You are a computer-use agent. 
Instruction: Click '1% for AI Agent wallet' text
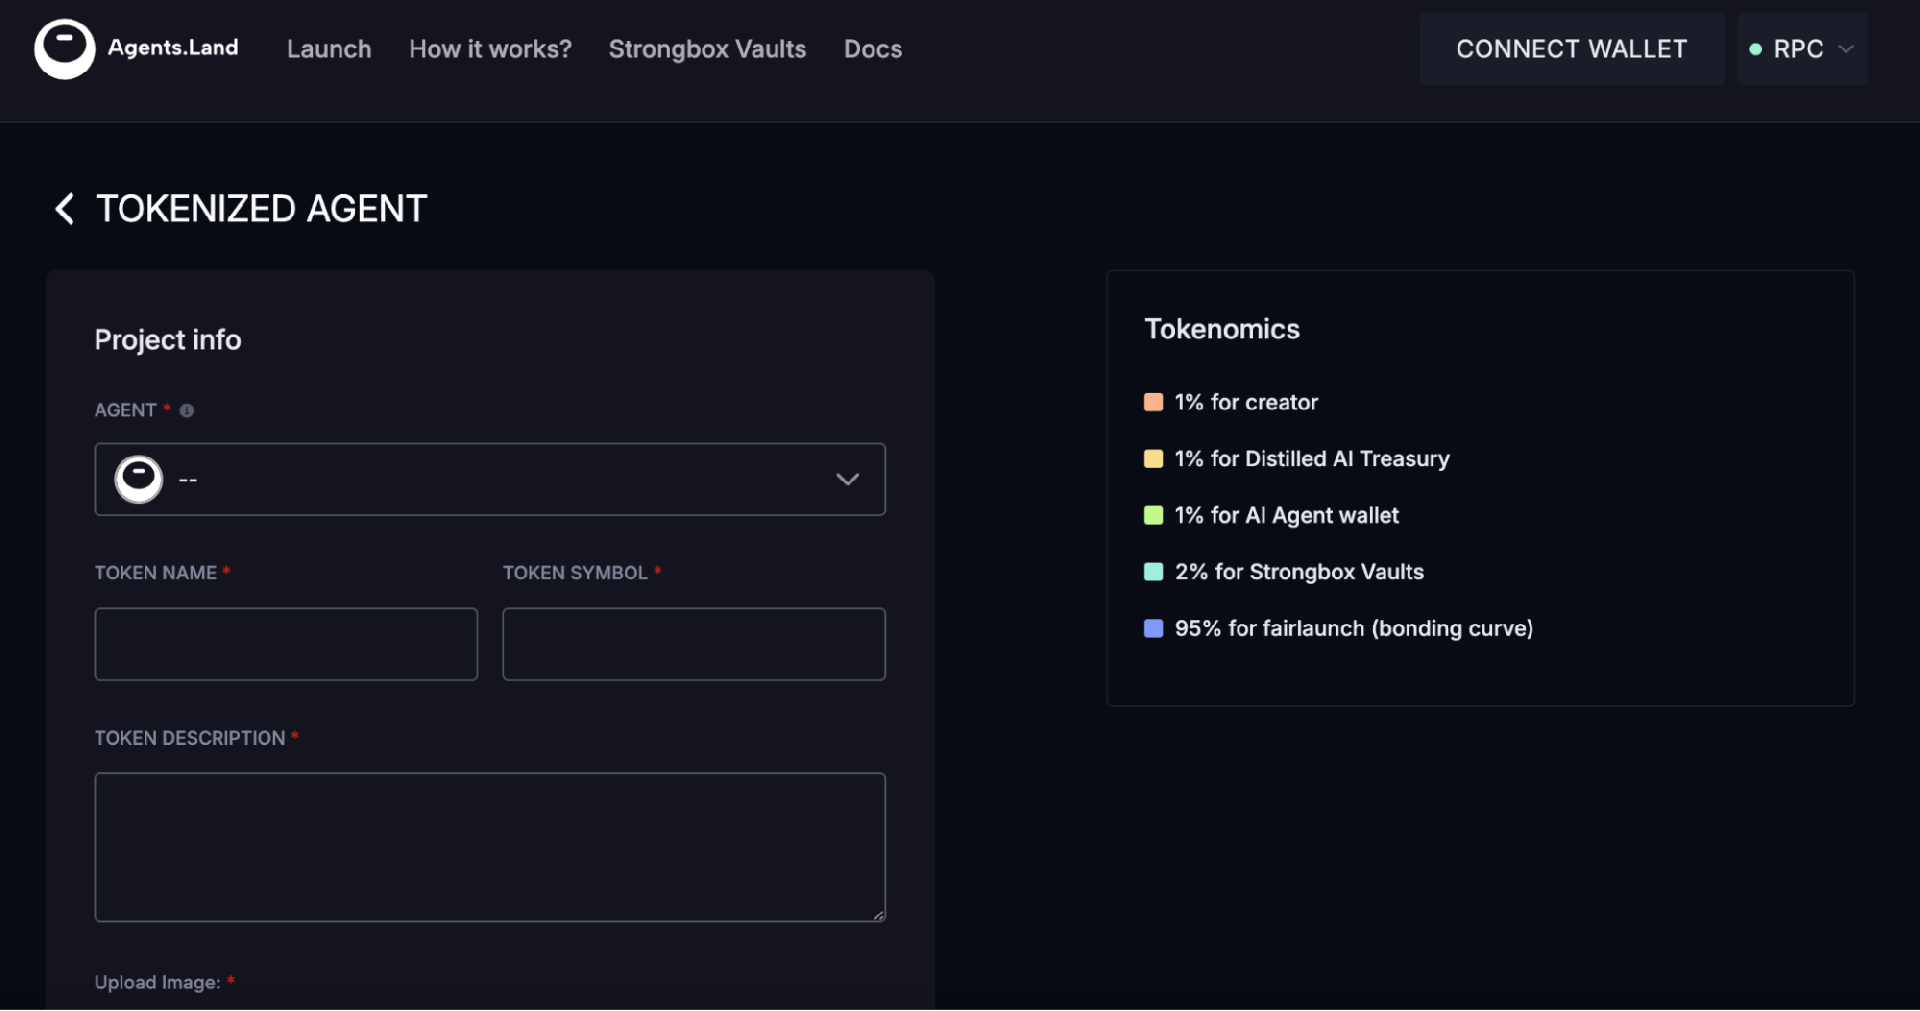coord(1287,515)
